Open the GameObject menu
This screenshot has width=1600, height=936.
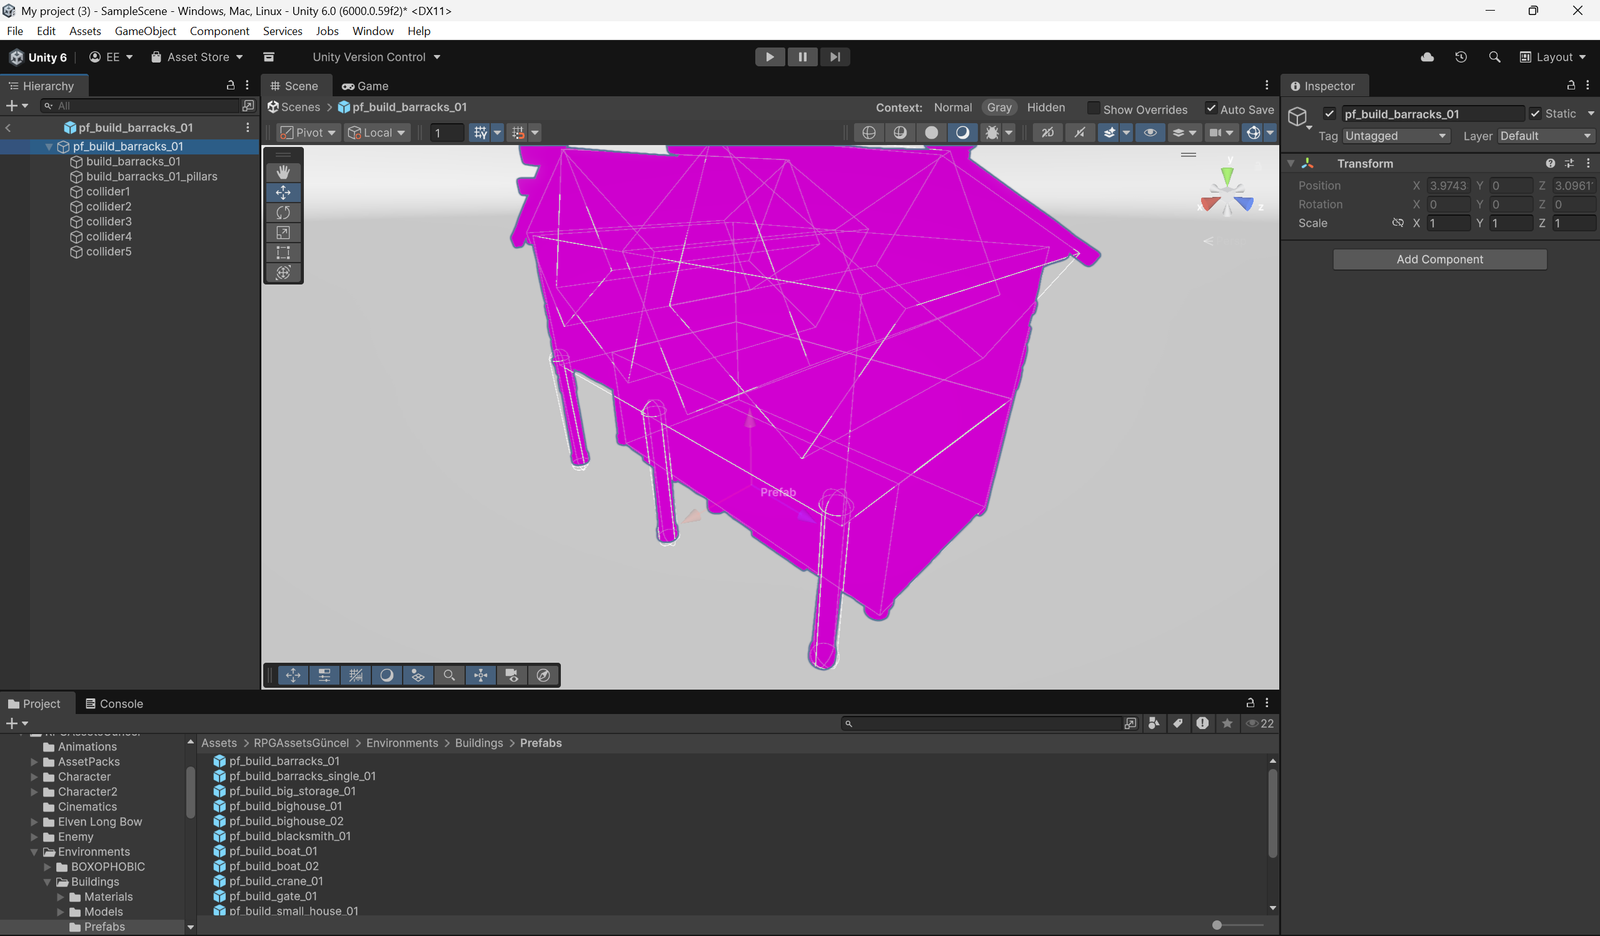tap(145, 31)
